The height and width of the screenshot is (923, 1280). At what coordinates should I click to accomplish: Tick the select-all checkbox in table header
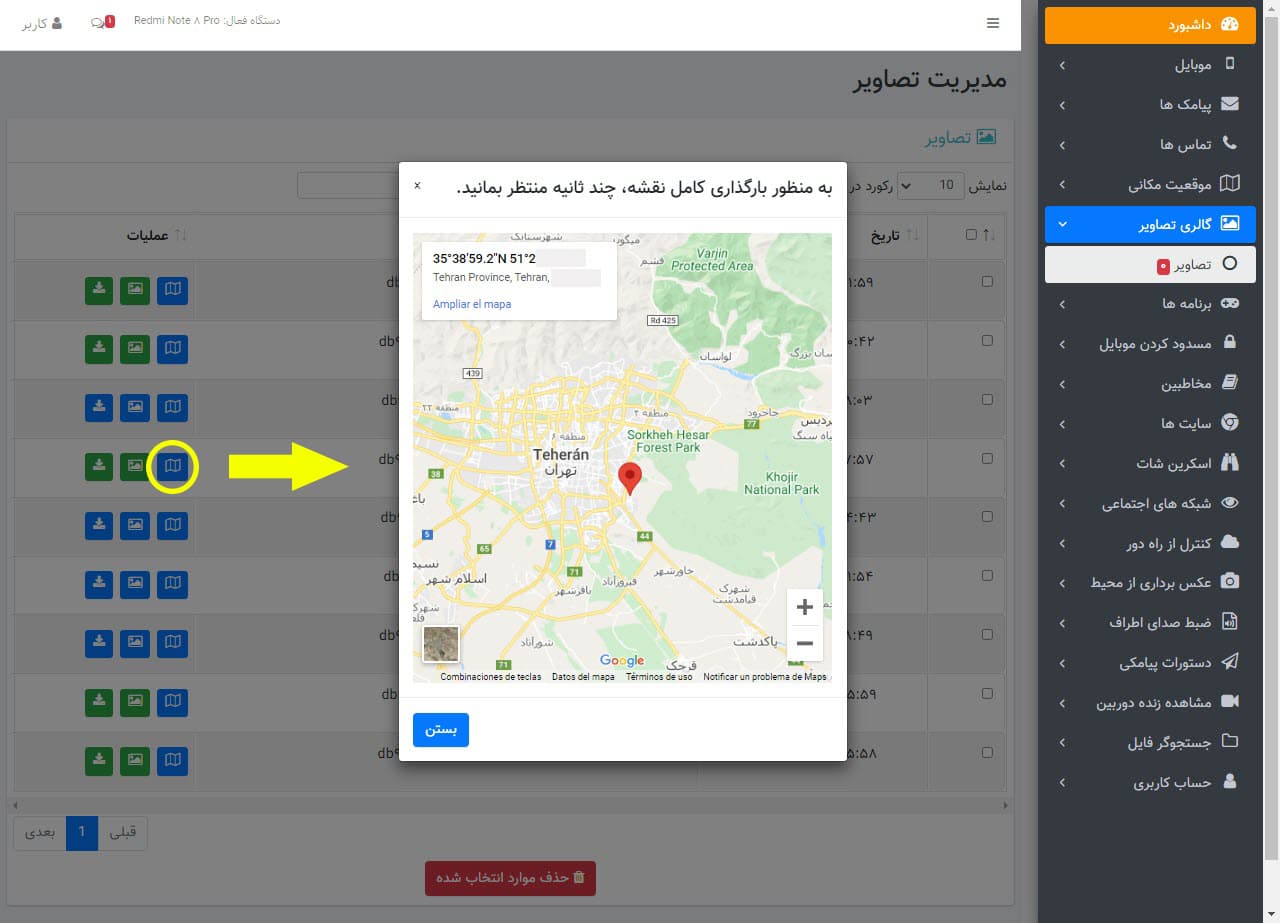pos(970,235)
